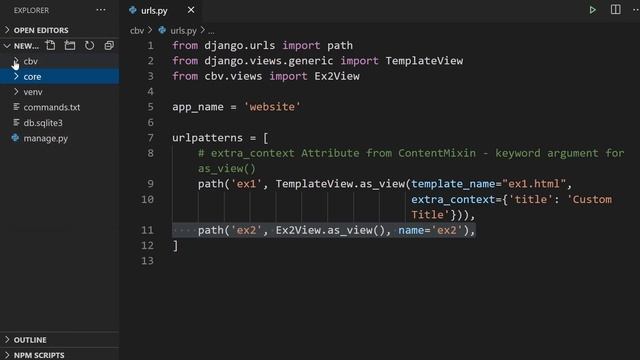Image resolution: width=640 pixels, height=360 pixels.
Task: Collapse all folders in explorer
Action: [109, 45]
